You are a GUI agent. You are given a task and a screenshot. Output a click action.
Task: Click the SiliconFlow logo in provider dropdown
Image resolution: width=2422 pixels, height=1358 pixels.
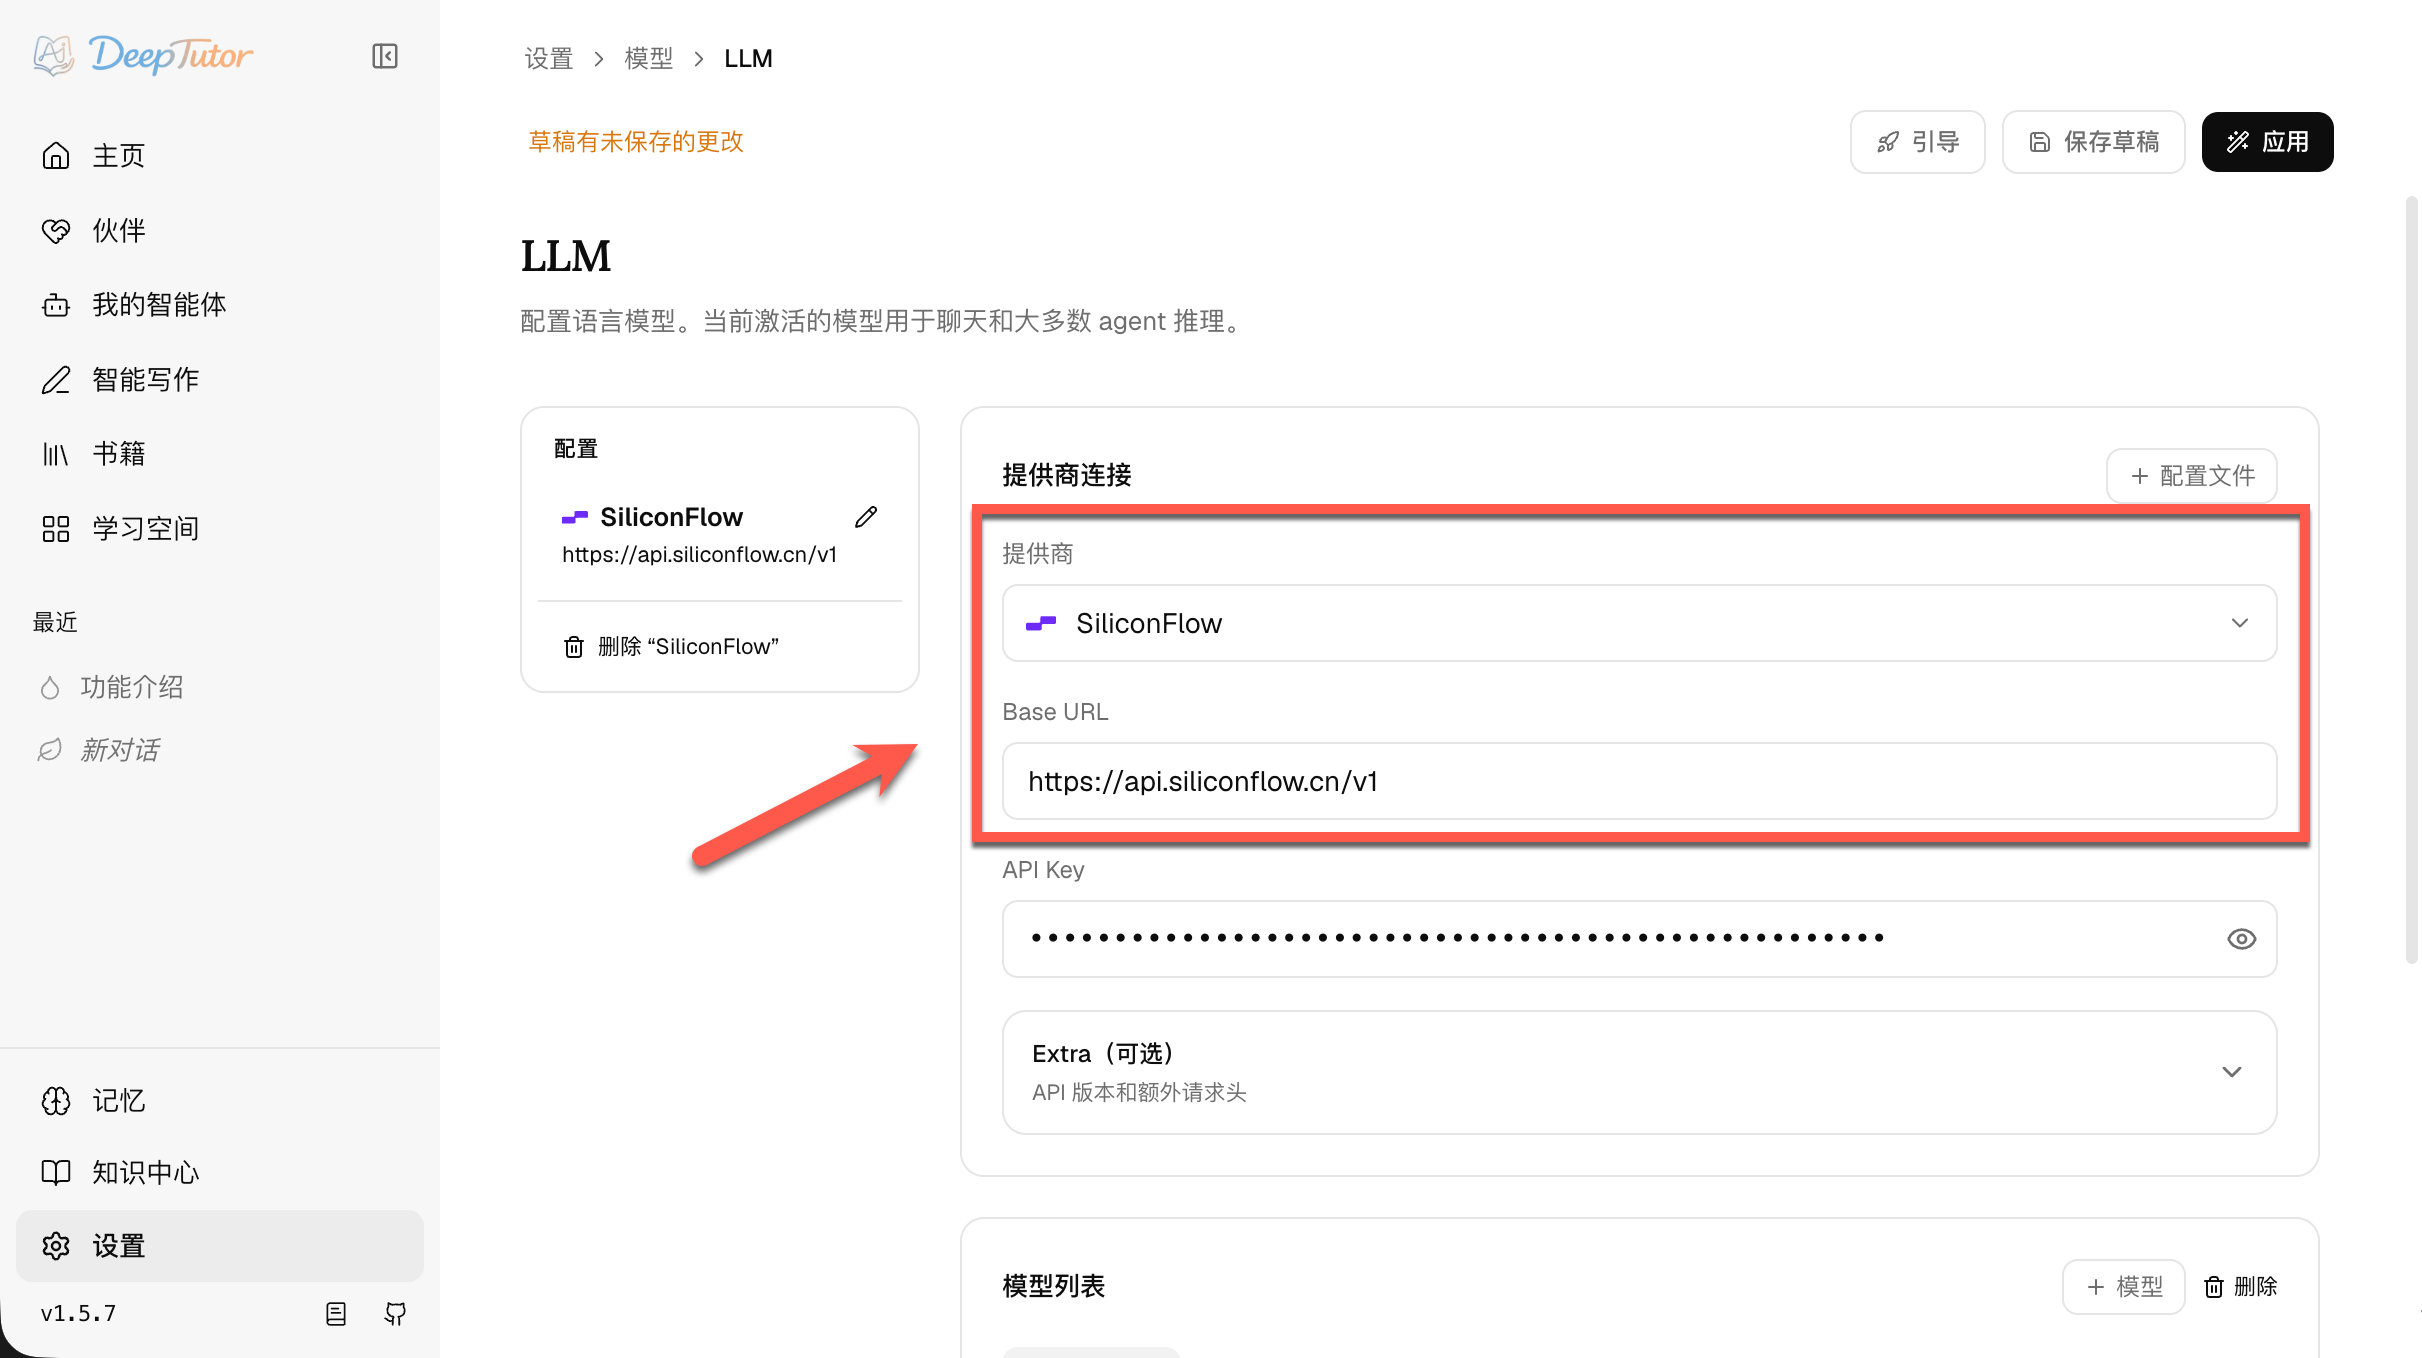[x=1041, y=623]
